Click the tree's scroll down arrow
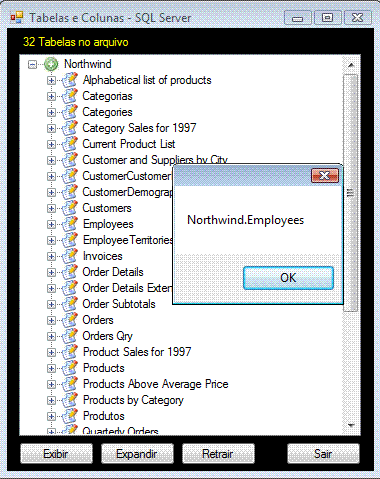This screenshot has width=380, height=479. point(351,425)
